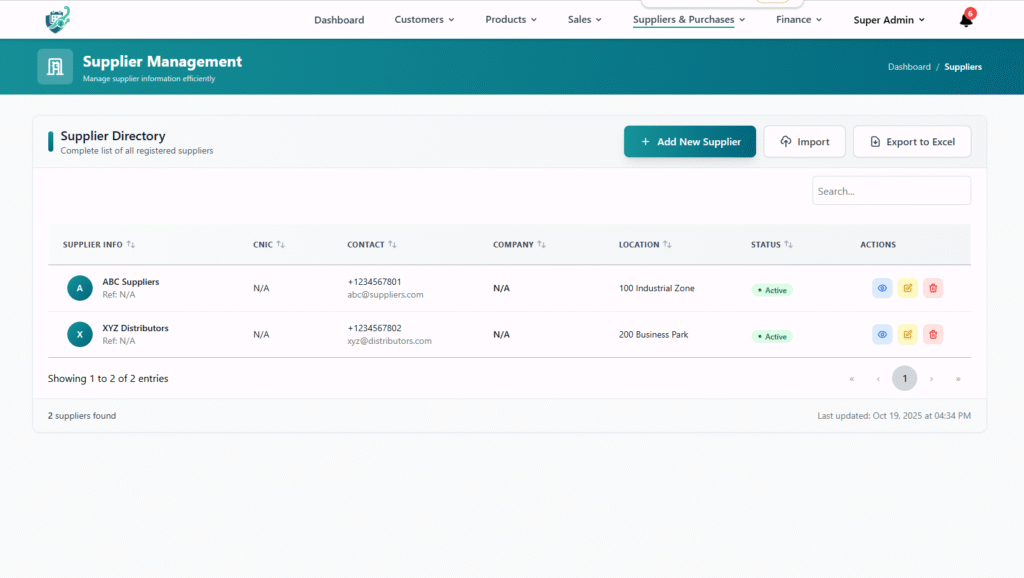View XYZ Distributors details via eye icon

coord(882,334)
